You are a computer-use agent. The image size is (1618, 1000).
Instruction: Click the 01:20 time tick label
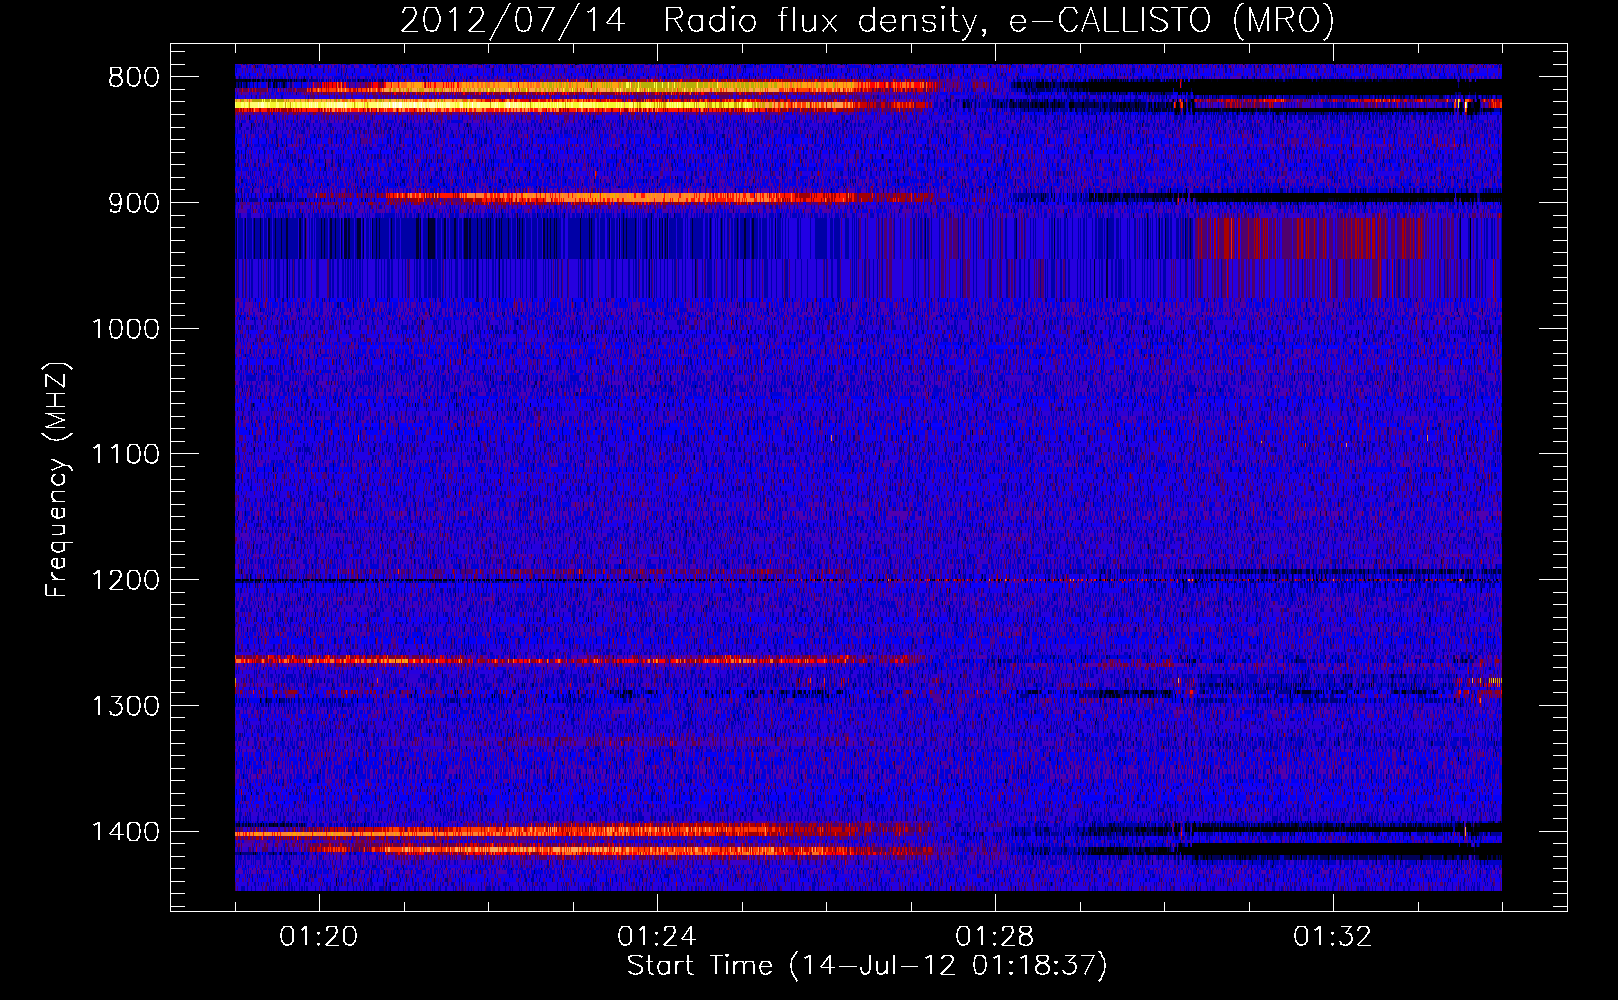[319, 937]
